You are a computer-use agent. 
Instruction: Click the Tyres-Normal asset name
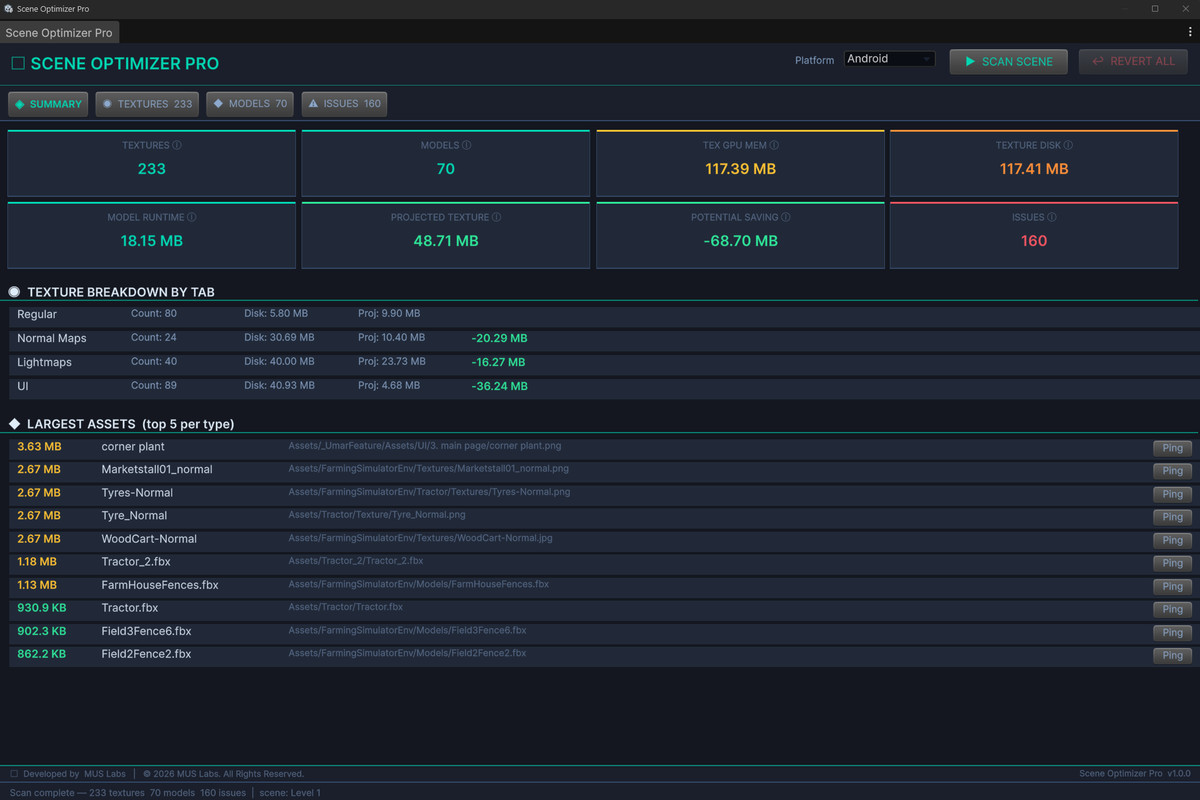click(x=137, y=493)
